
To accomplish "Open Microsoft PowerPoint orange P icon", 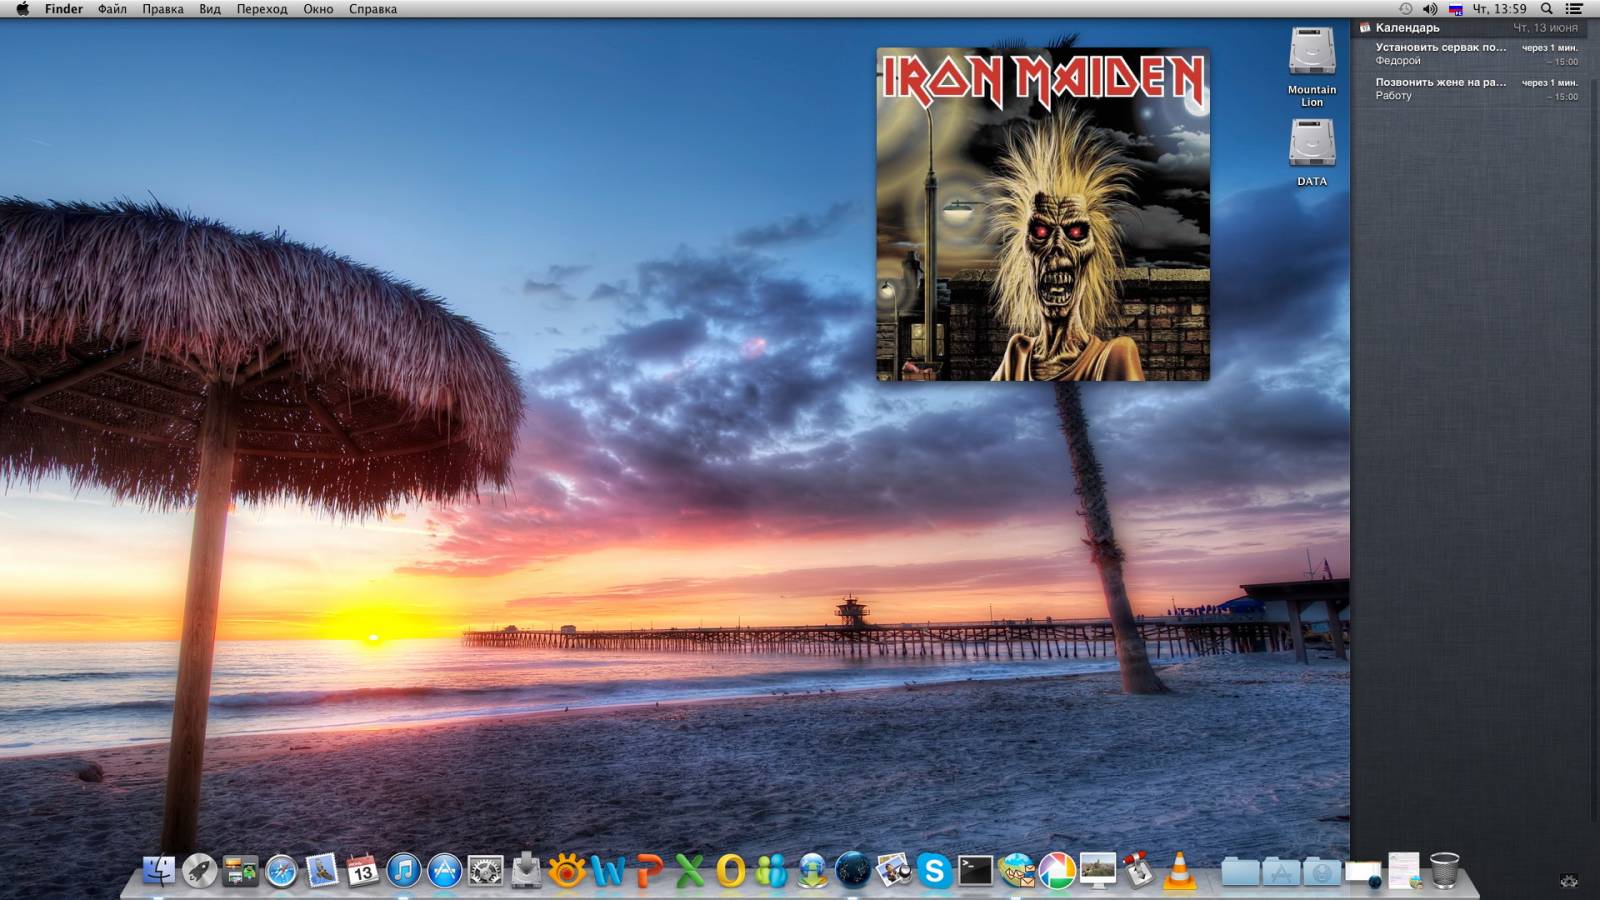I will pos(649,871).
